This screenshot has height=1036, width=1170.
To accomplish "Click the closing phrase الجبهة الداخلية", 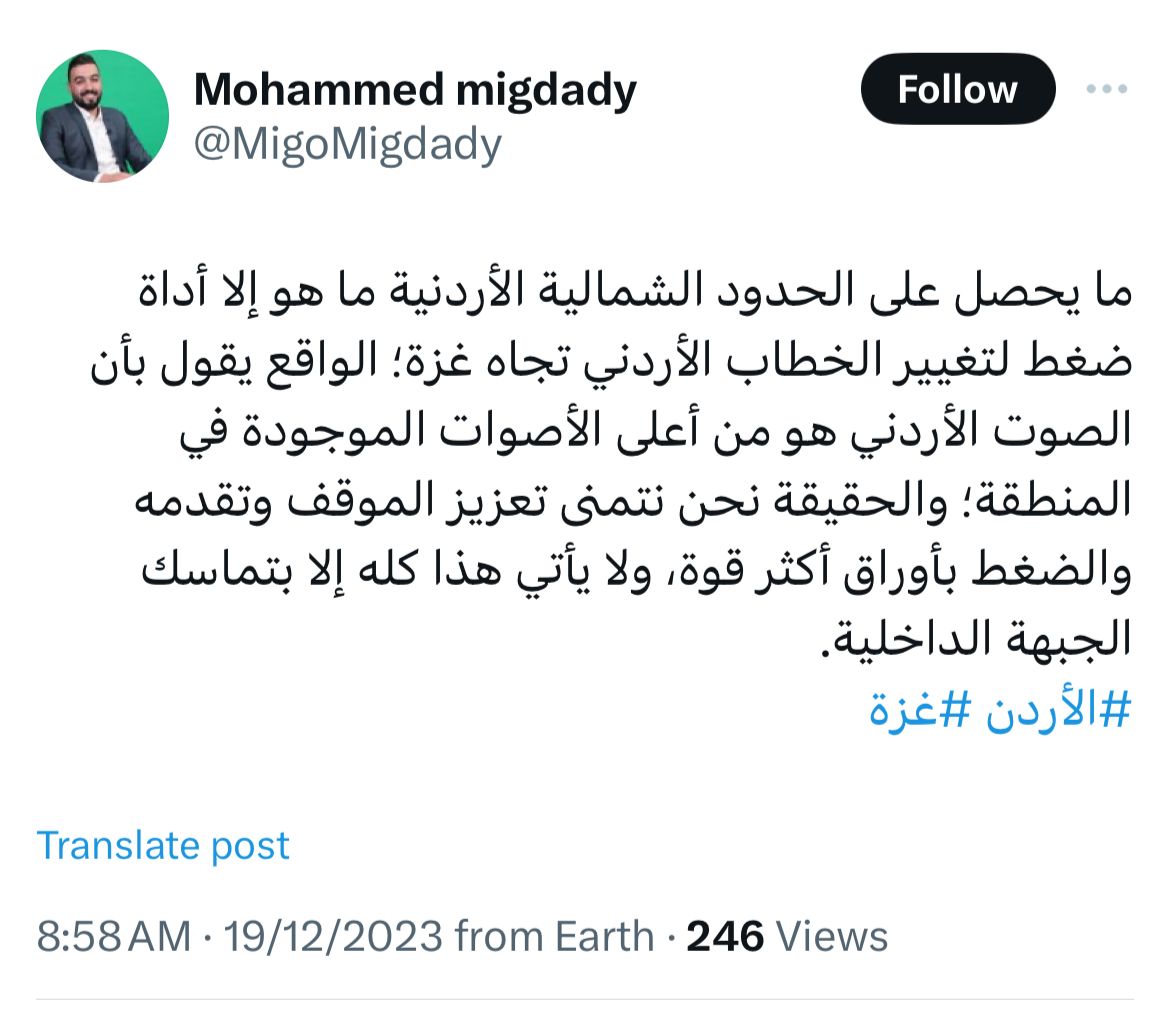I will click(976, 640).
